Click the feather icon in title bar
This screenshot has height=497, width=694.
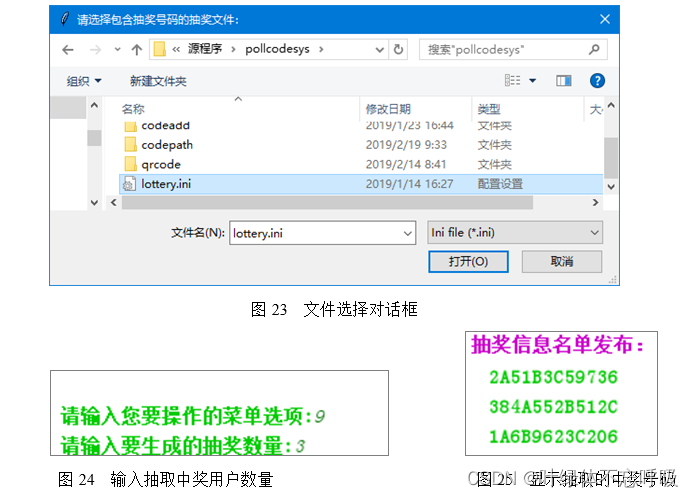point(65,19)
